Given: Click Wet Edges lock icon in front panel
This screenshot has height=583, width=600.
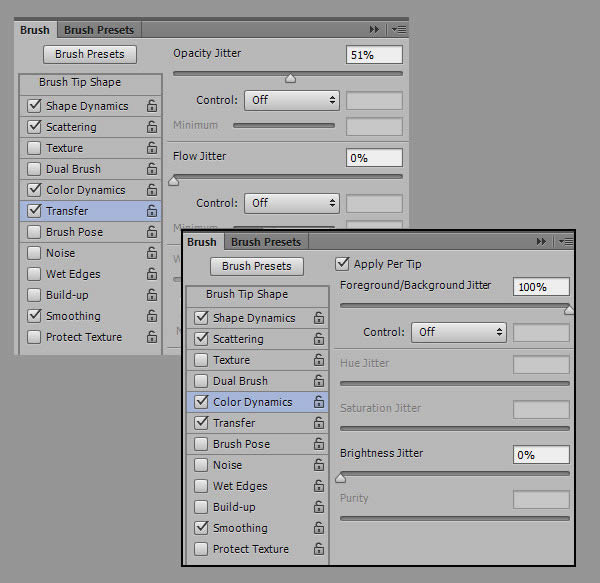Looking at the screenshot, I should 319,486.
